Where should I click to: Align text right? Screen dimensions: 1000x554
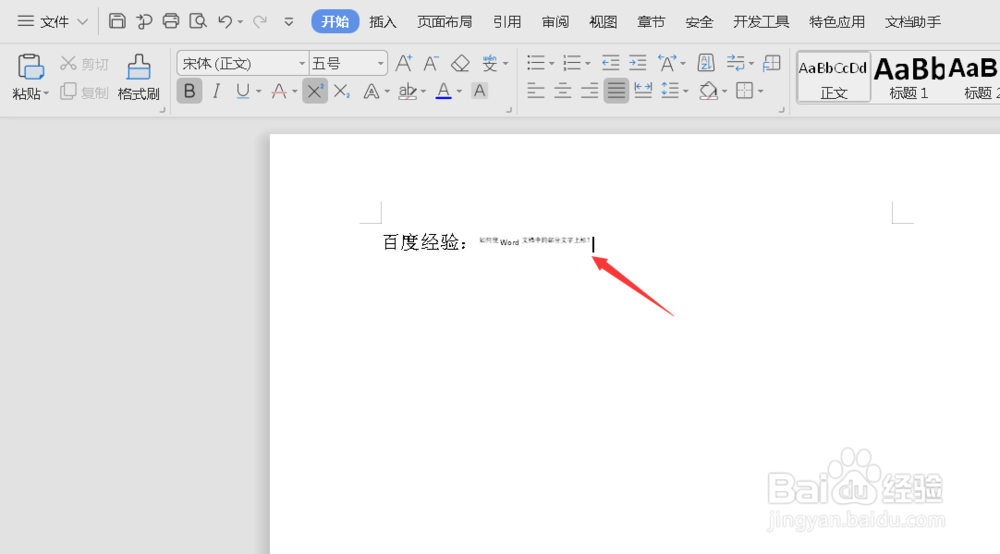click(x=589, y=91)
